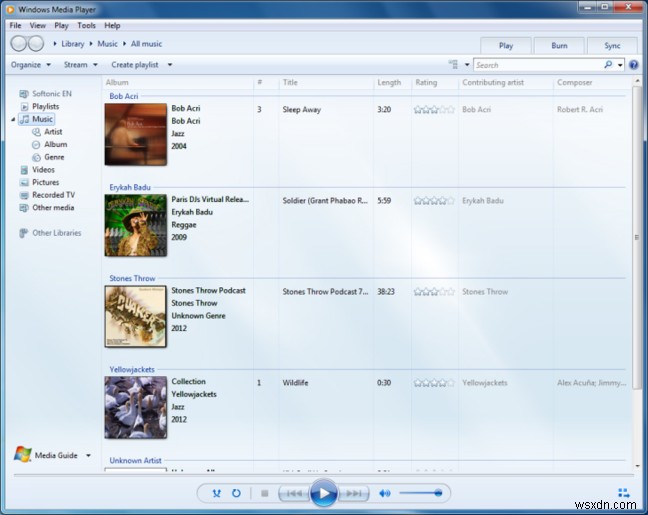The height and width of the screenshot is (515, 648).
Task: Sort by the Length column header
Action: 393,82
